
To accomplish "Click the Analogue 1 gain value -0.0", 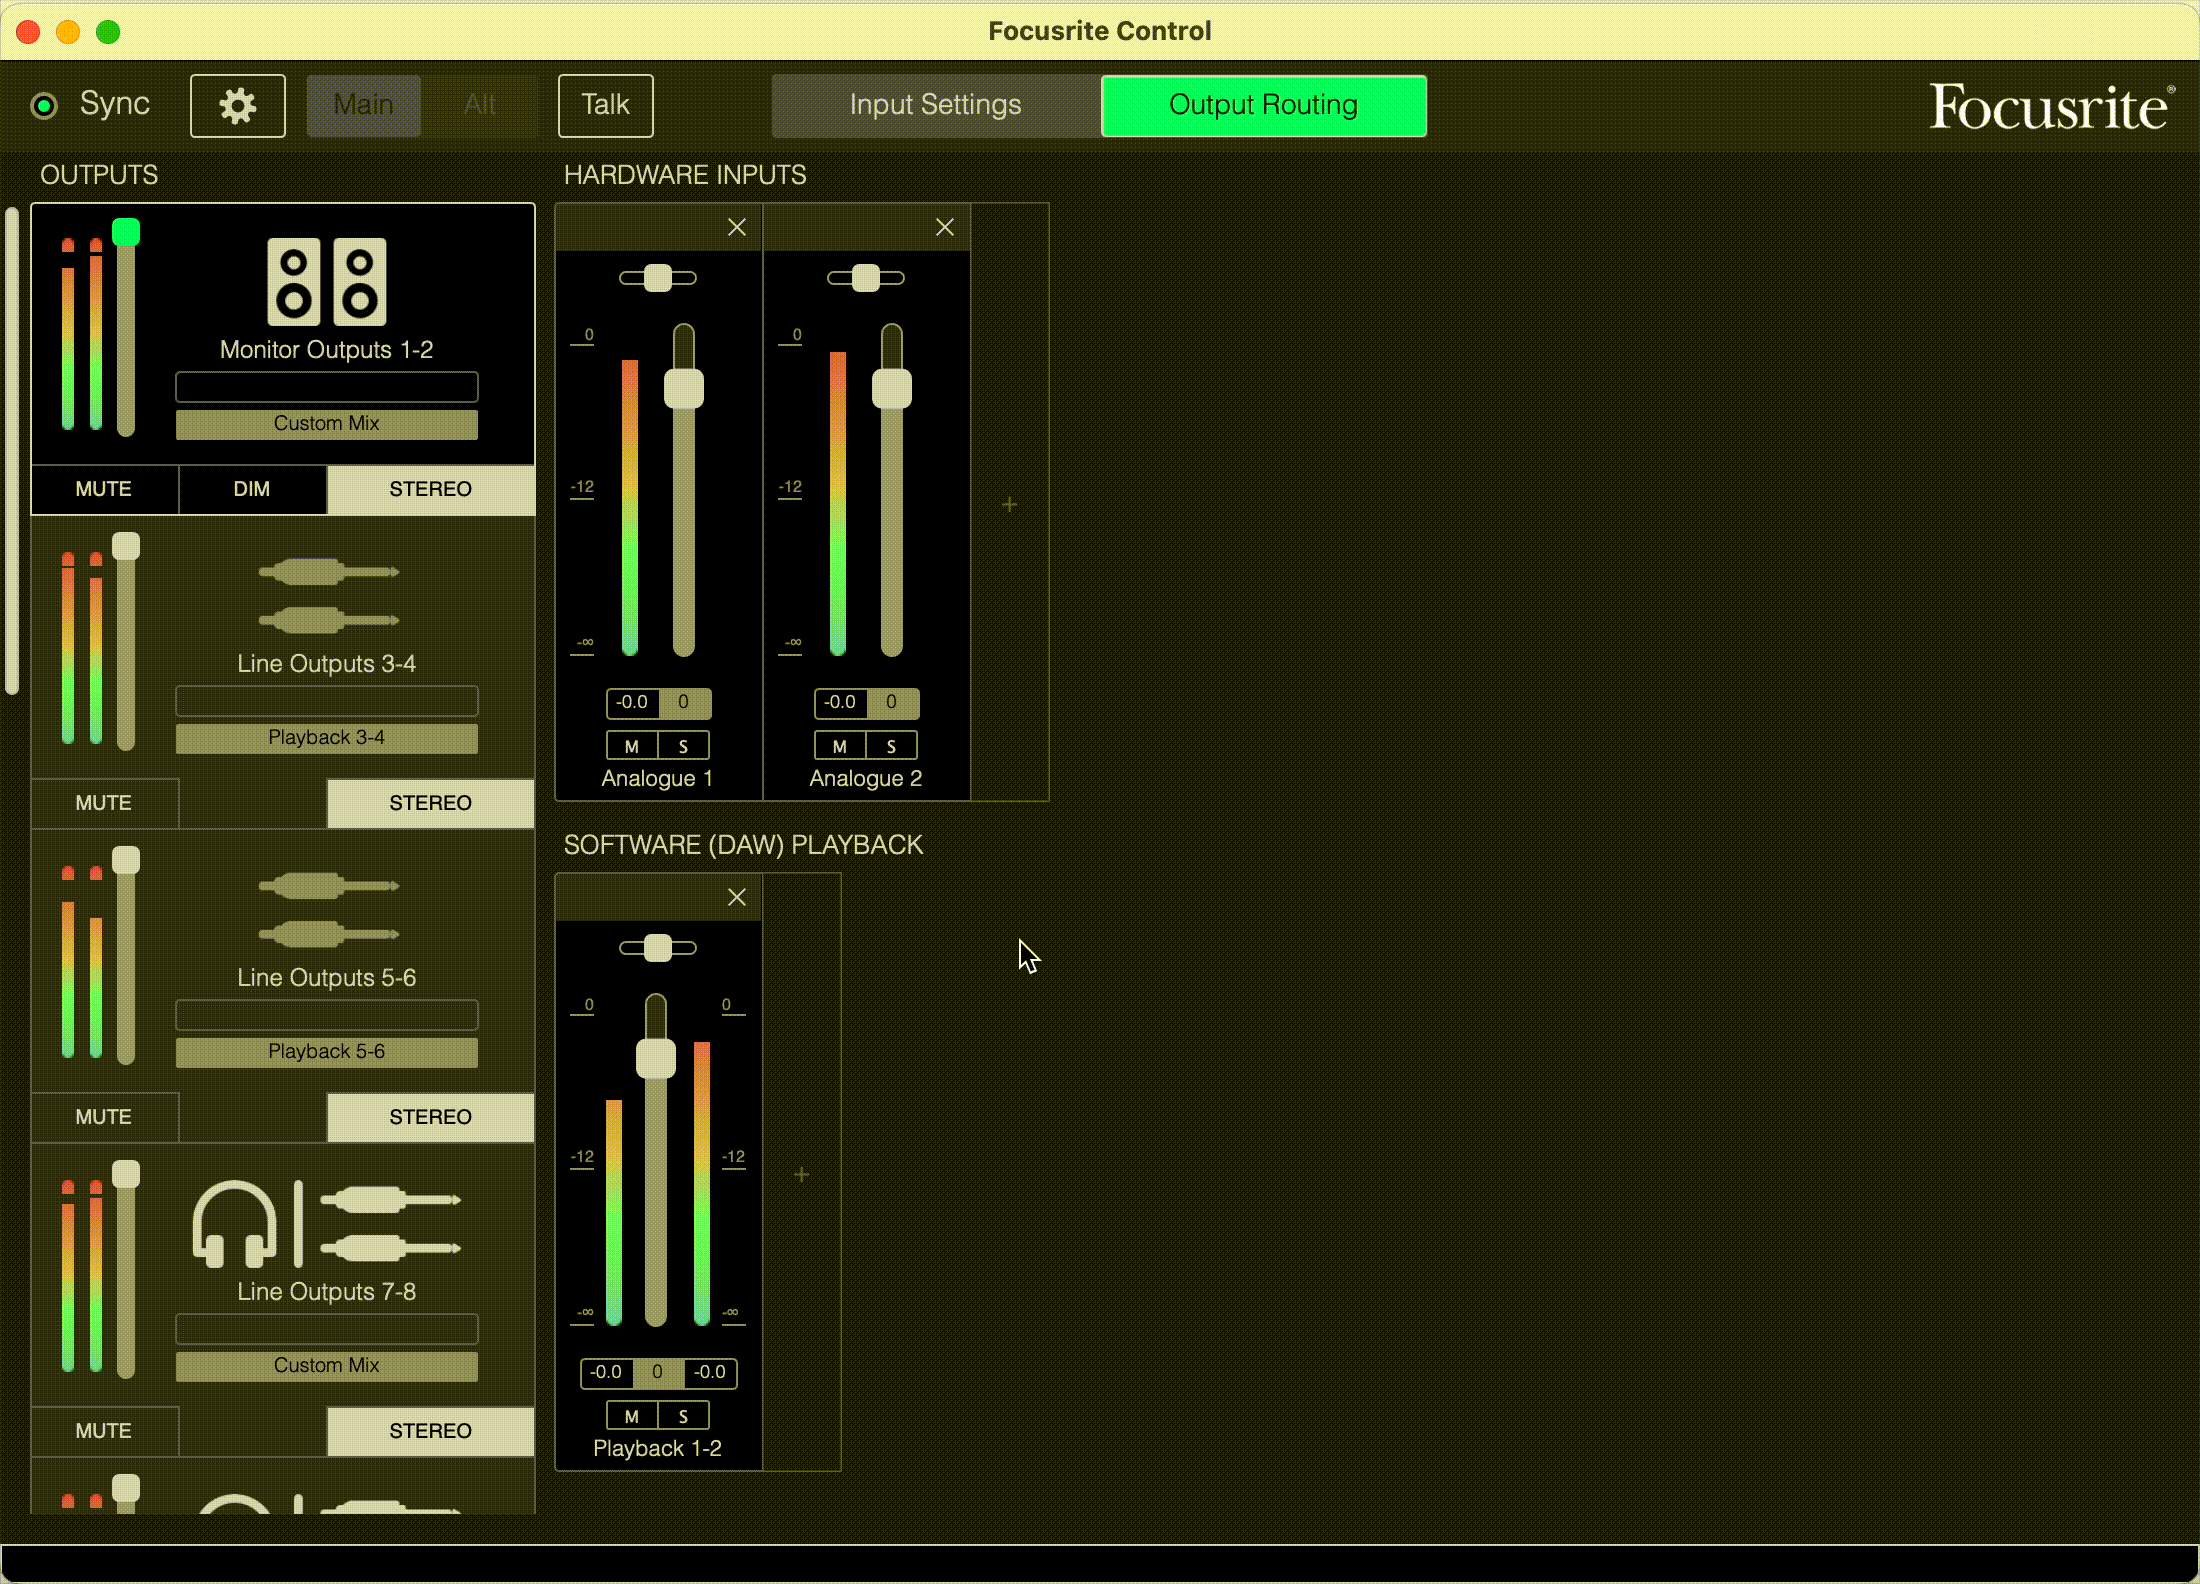I will tap(632, 703).
